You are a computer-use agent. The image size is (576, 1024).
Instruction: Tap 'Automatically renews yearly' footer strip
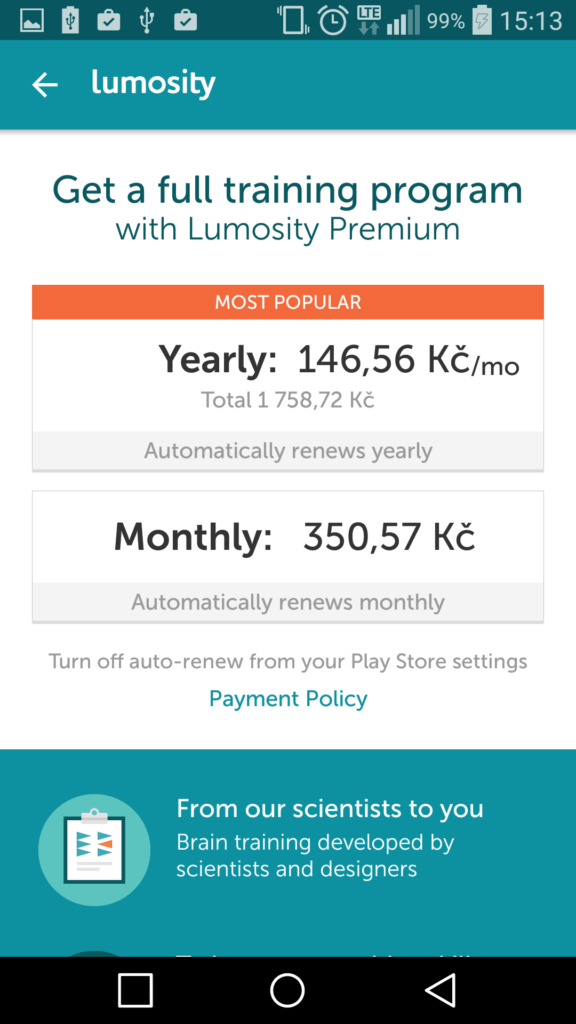[288, 451]
